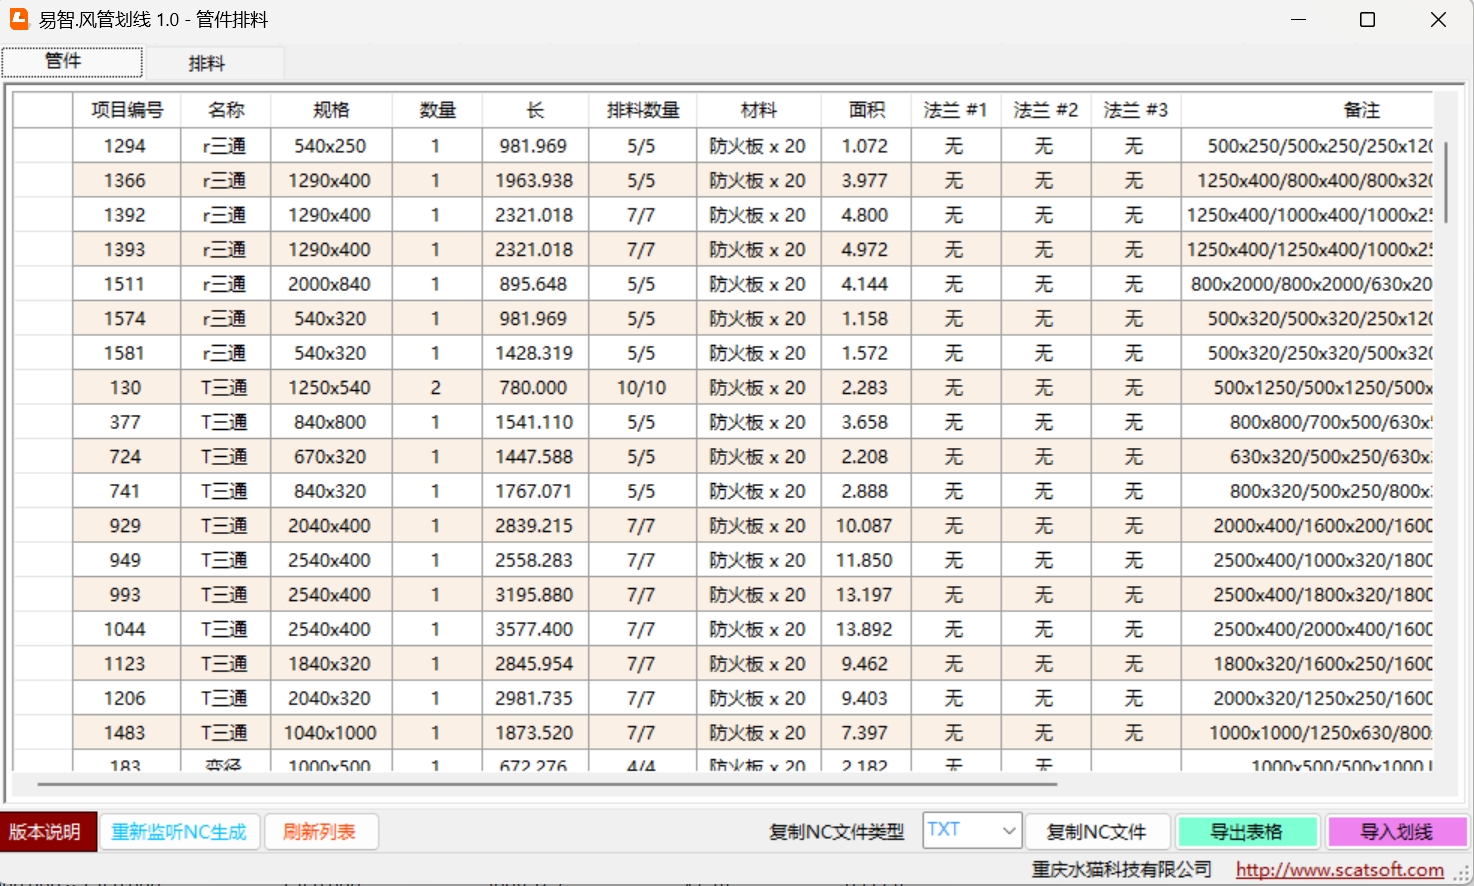Sort by the 项目编号 column header
1474x886 pixels.
(127, 110)
